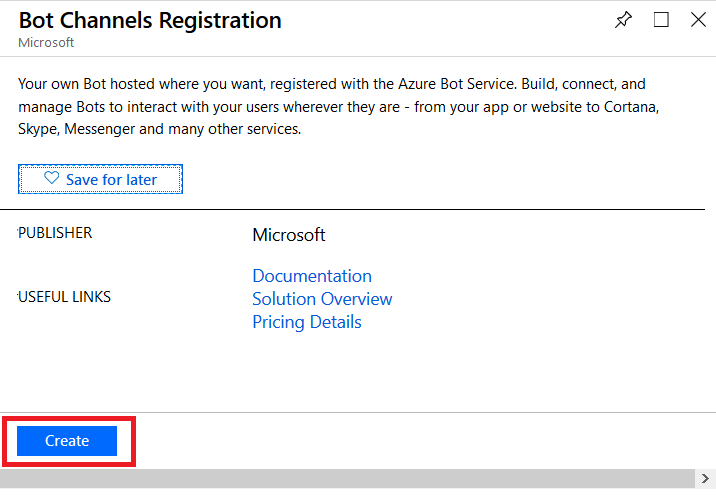The image size is (716, 500).
Task: Click the horizontal scrollbar track
Action: [x=347, y=479]
